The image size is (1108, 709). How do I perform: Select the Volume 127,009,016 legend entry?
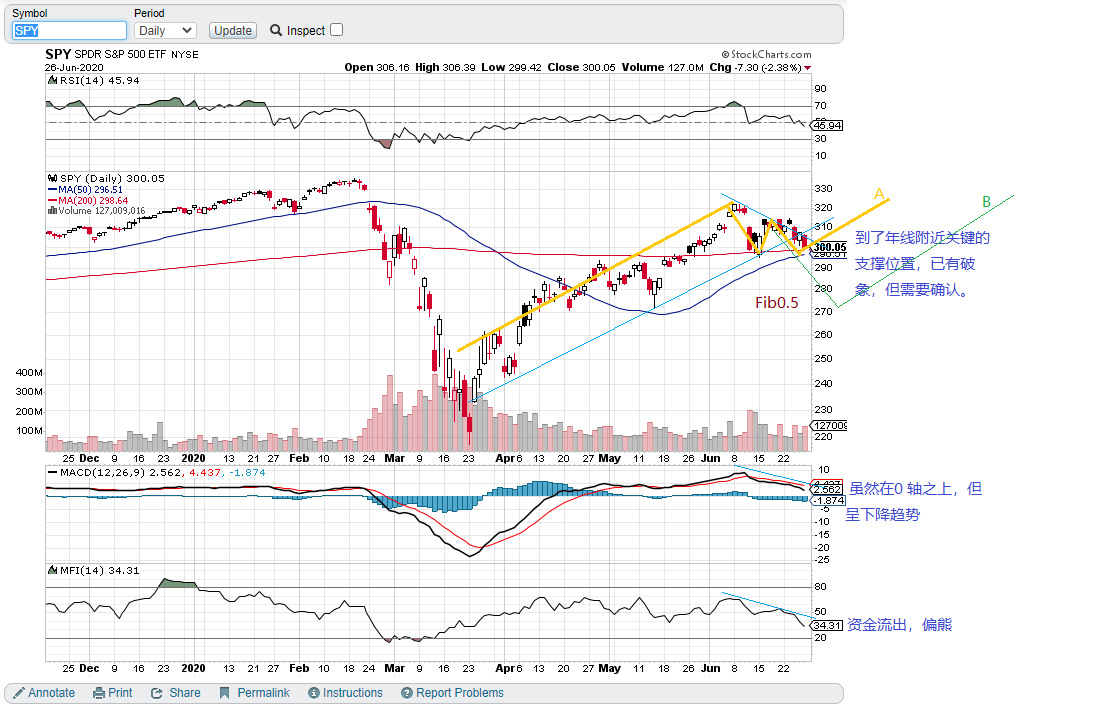(97, 211)
